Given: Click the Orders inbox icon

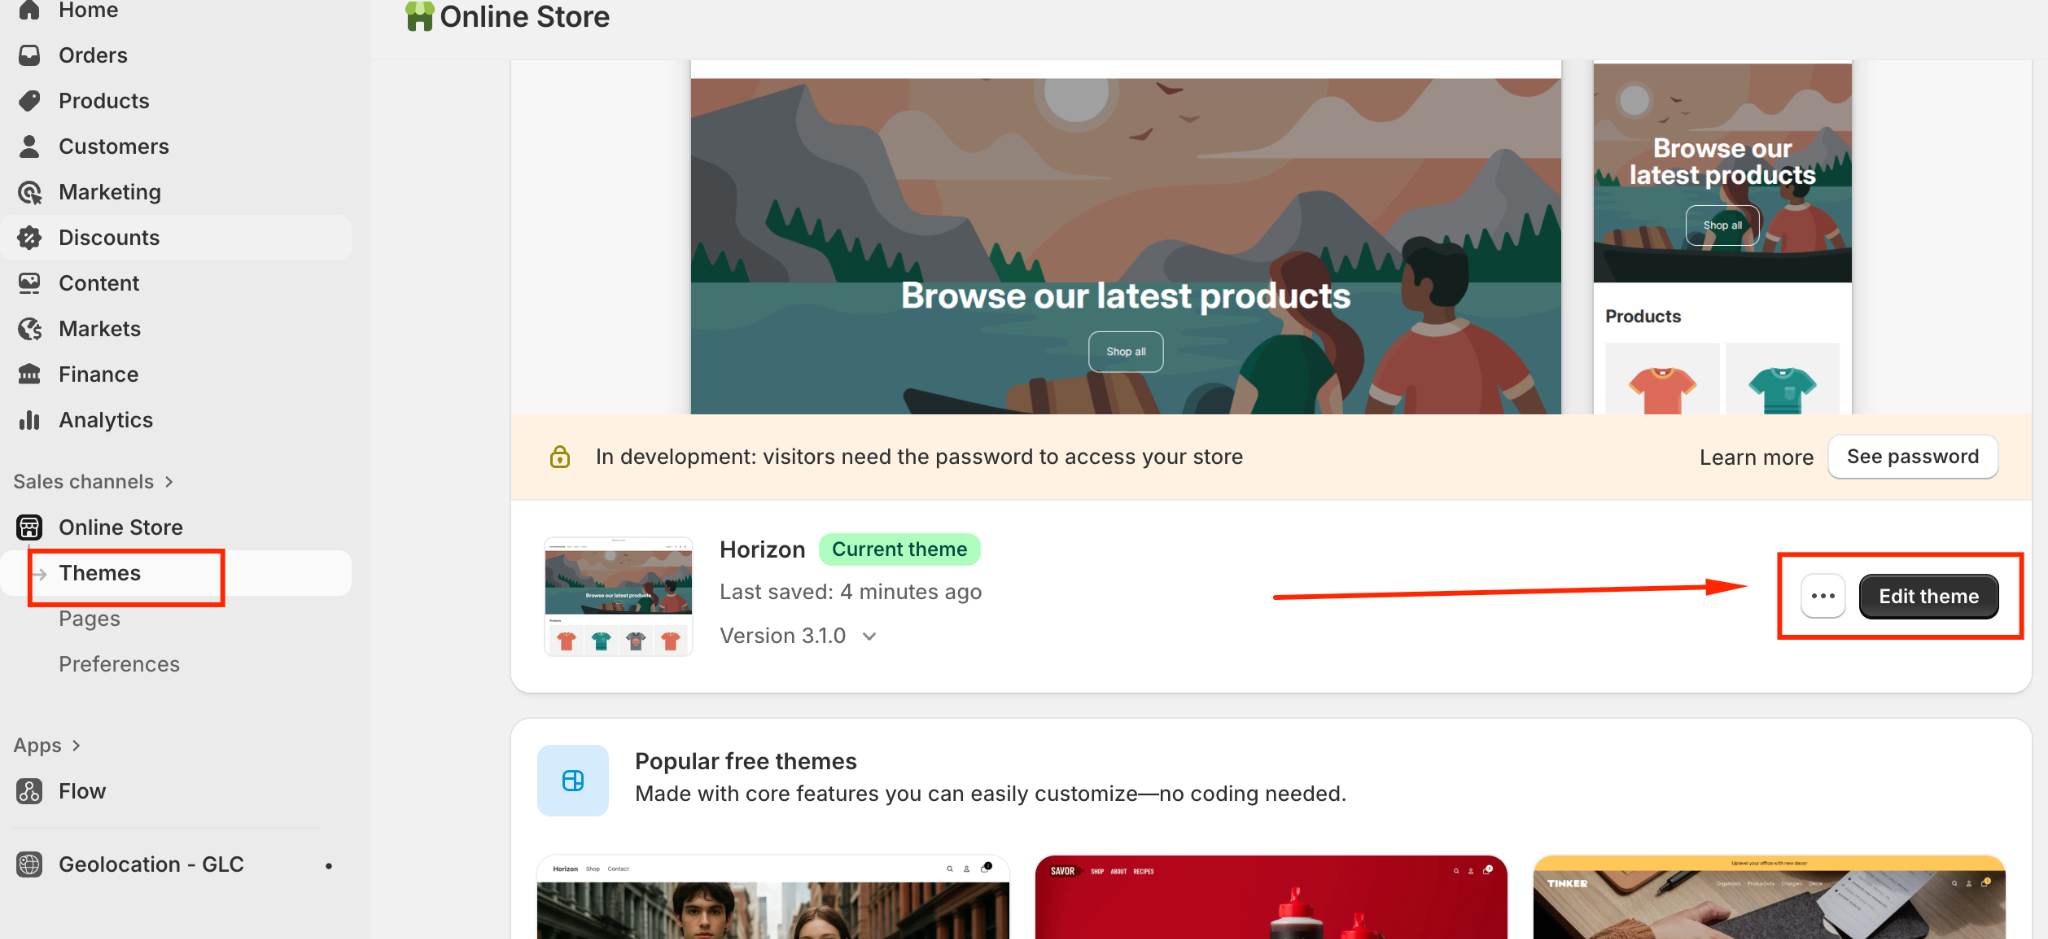Looking at the screenshot, I should pyautogui.click(x=29, y=55).
